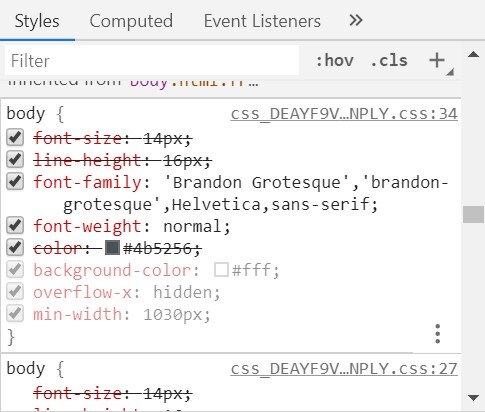Show more tabs with double chevron
Image resolution: width=485 pixels, height=412 pixels.
point(356,21)
